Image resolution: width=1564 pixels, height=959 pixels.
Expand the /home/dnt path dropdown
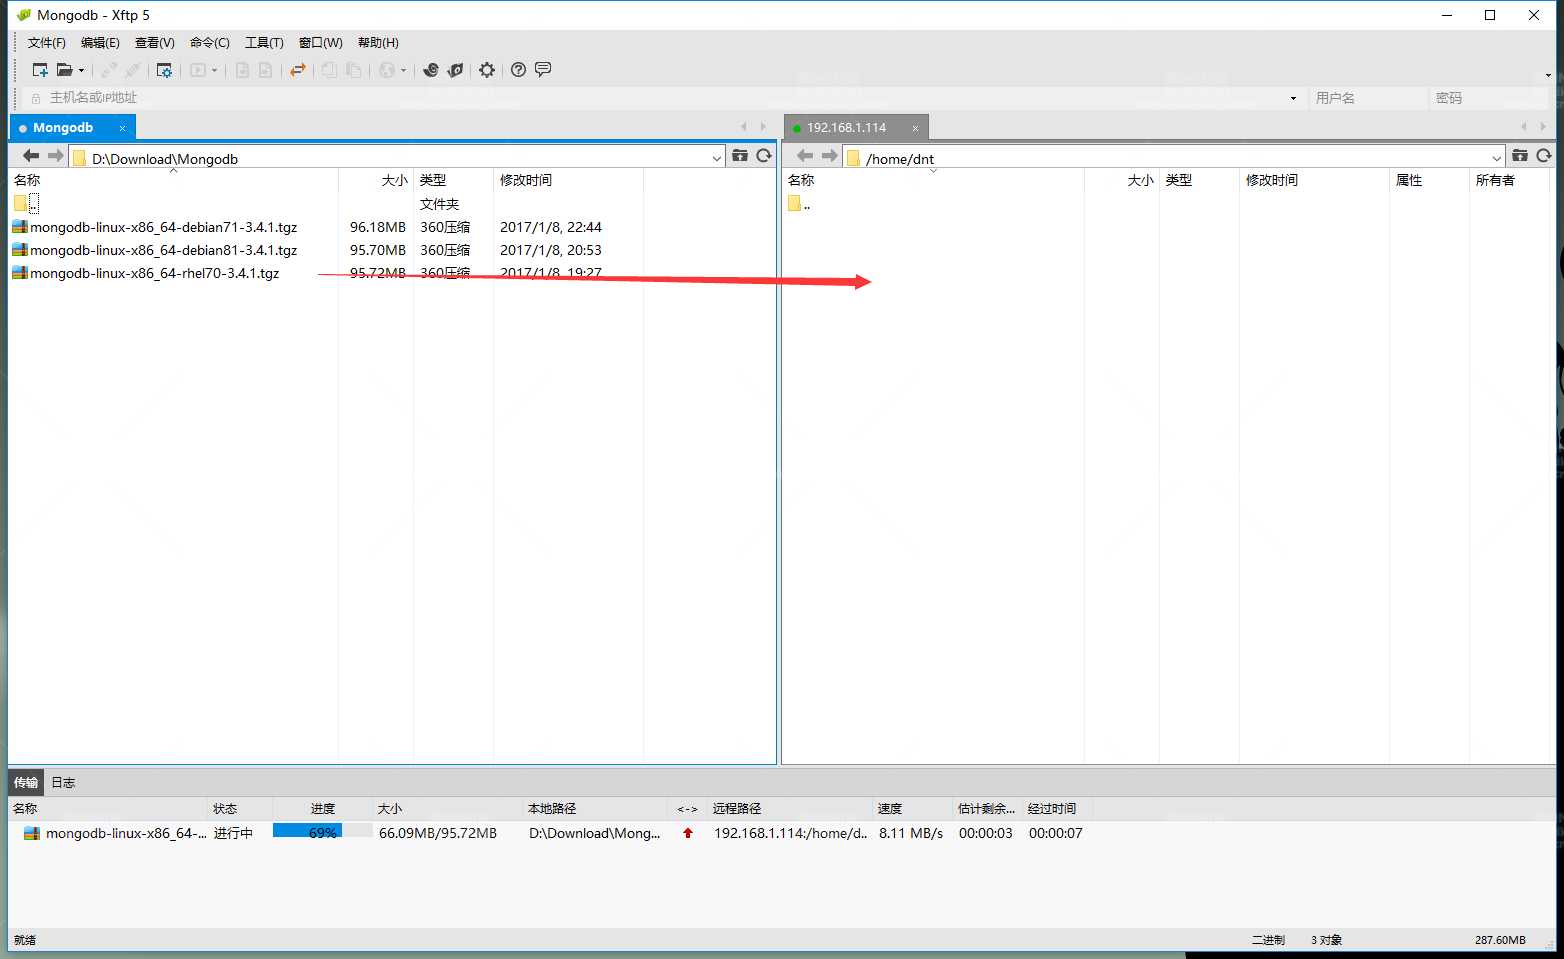click(1497, 158)
